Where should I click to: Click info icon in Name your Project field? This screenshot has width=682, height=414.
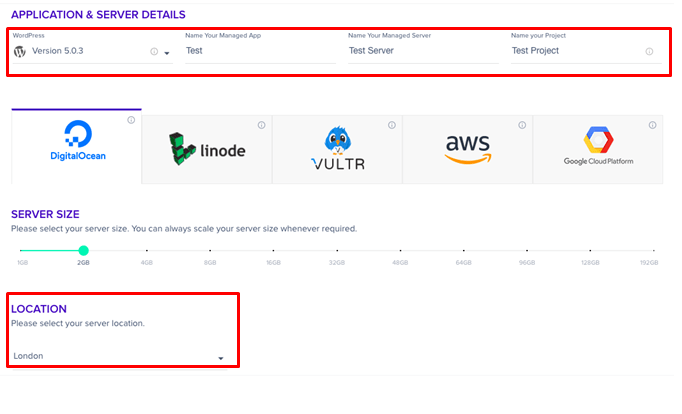coord(649,51)
